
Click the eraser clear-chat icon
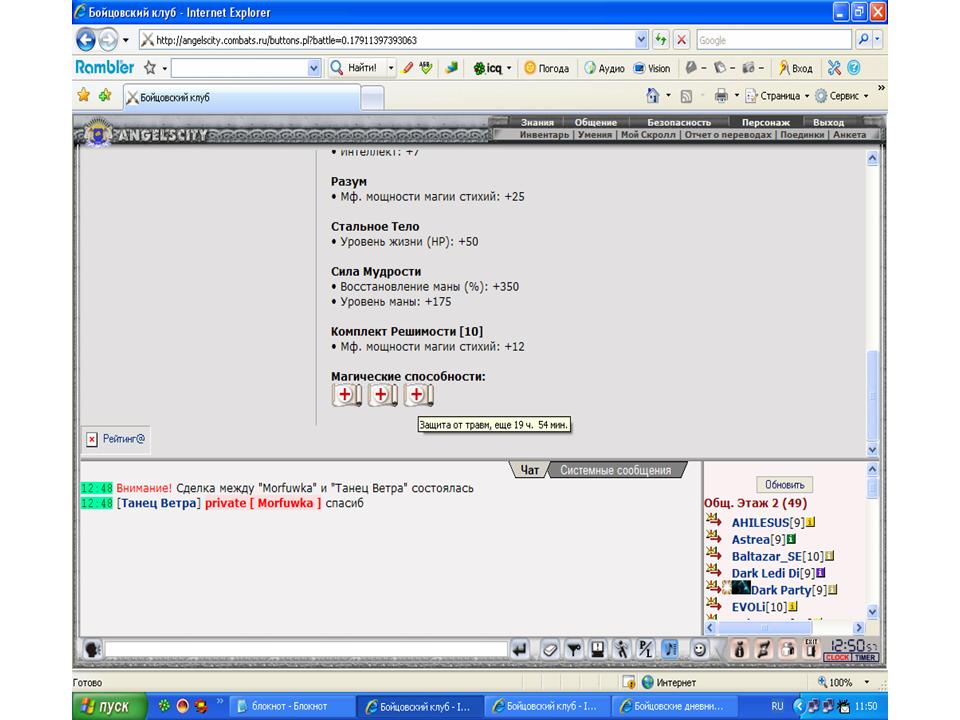pyautogui.click(x=550, y=649)
